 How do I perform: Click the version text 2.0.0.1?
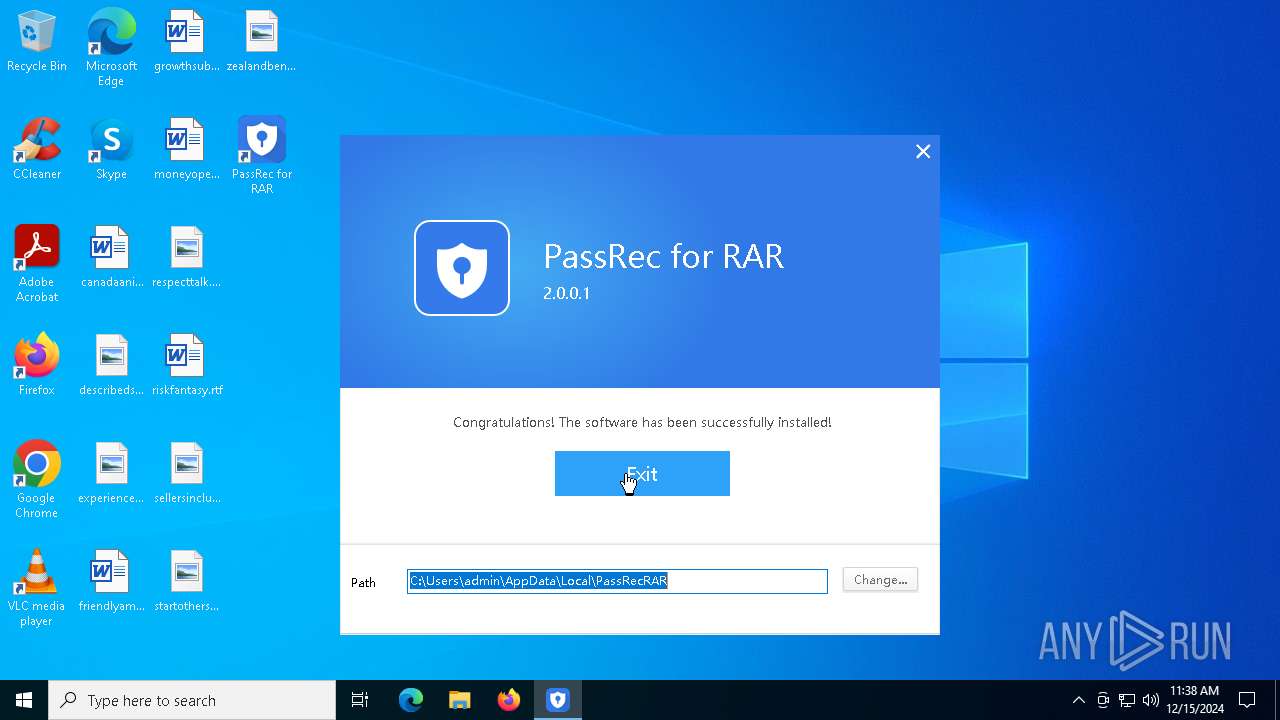(566, 294)
